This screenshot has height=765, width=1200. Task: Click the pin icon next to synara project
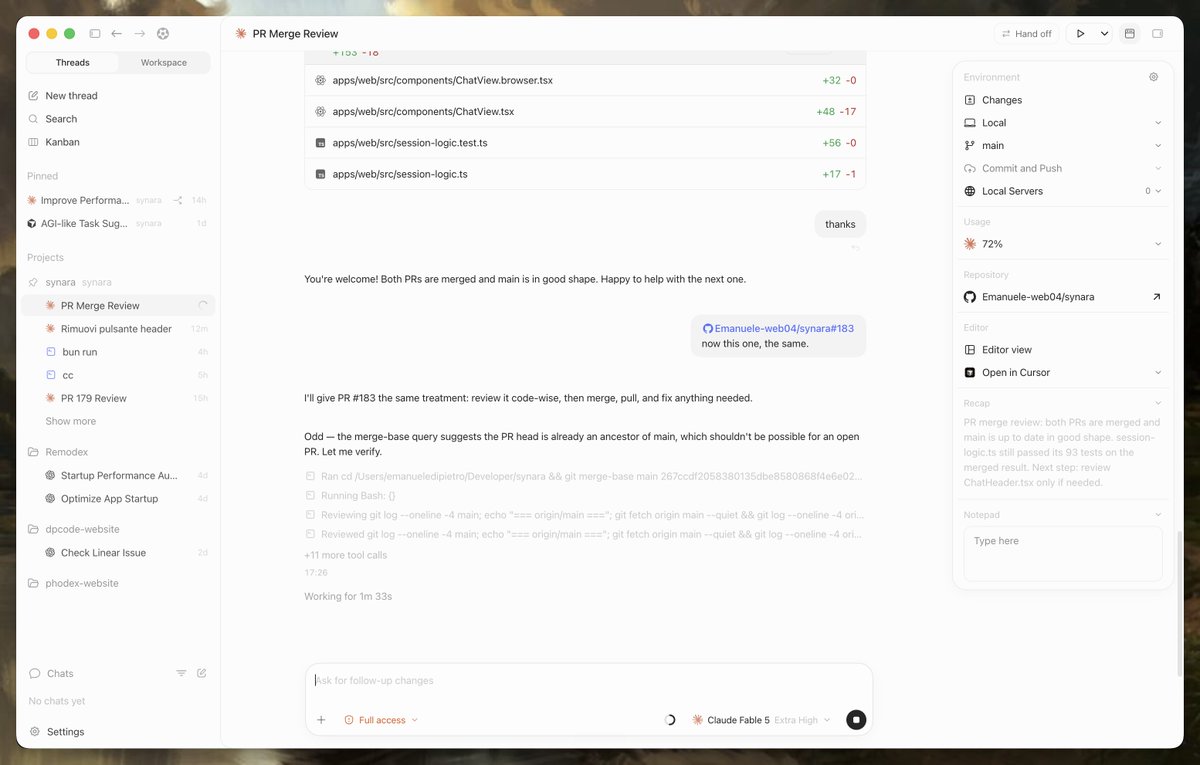(x=33, y=283)
